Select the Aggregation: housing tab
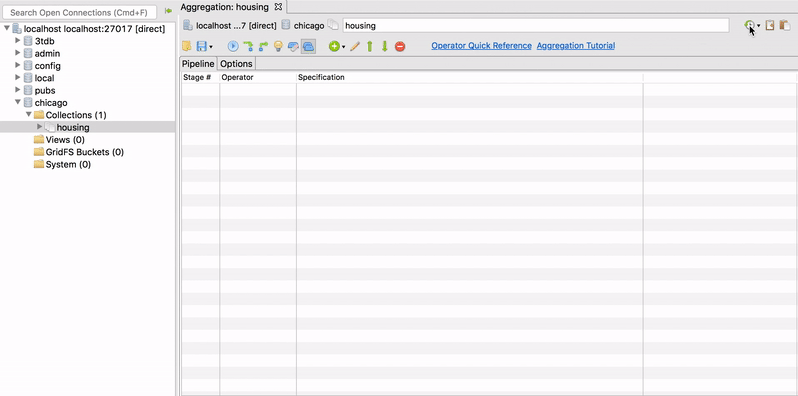 (x=224, y=7)
